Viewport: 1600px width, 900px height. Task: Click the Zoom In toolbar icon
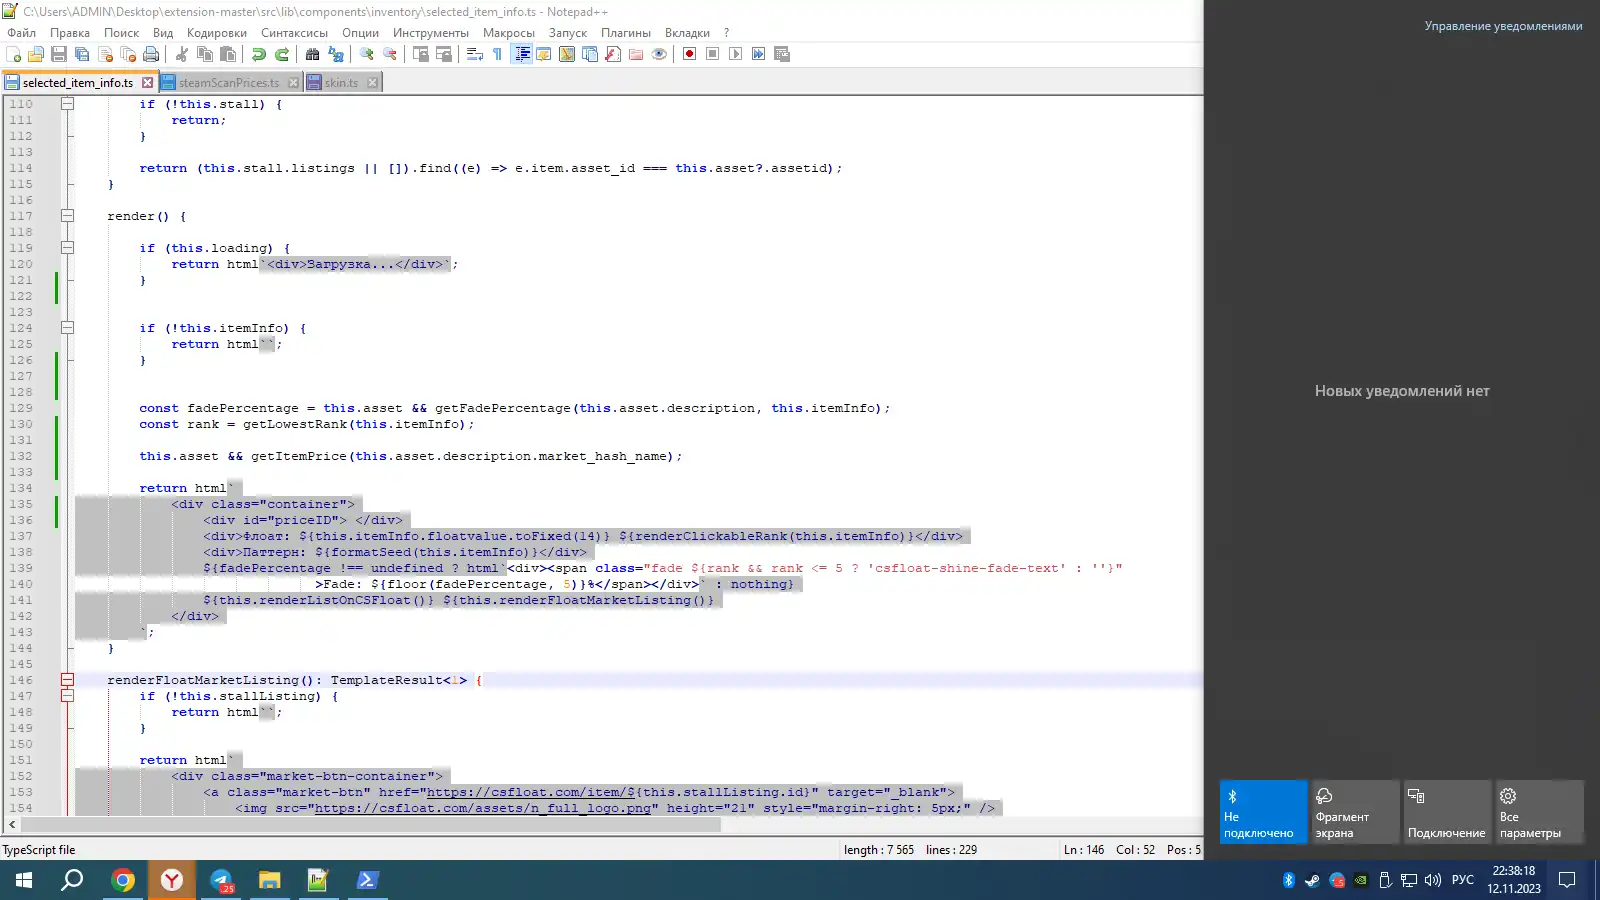[367, 54]
